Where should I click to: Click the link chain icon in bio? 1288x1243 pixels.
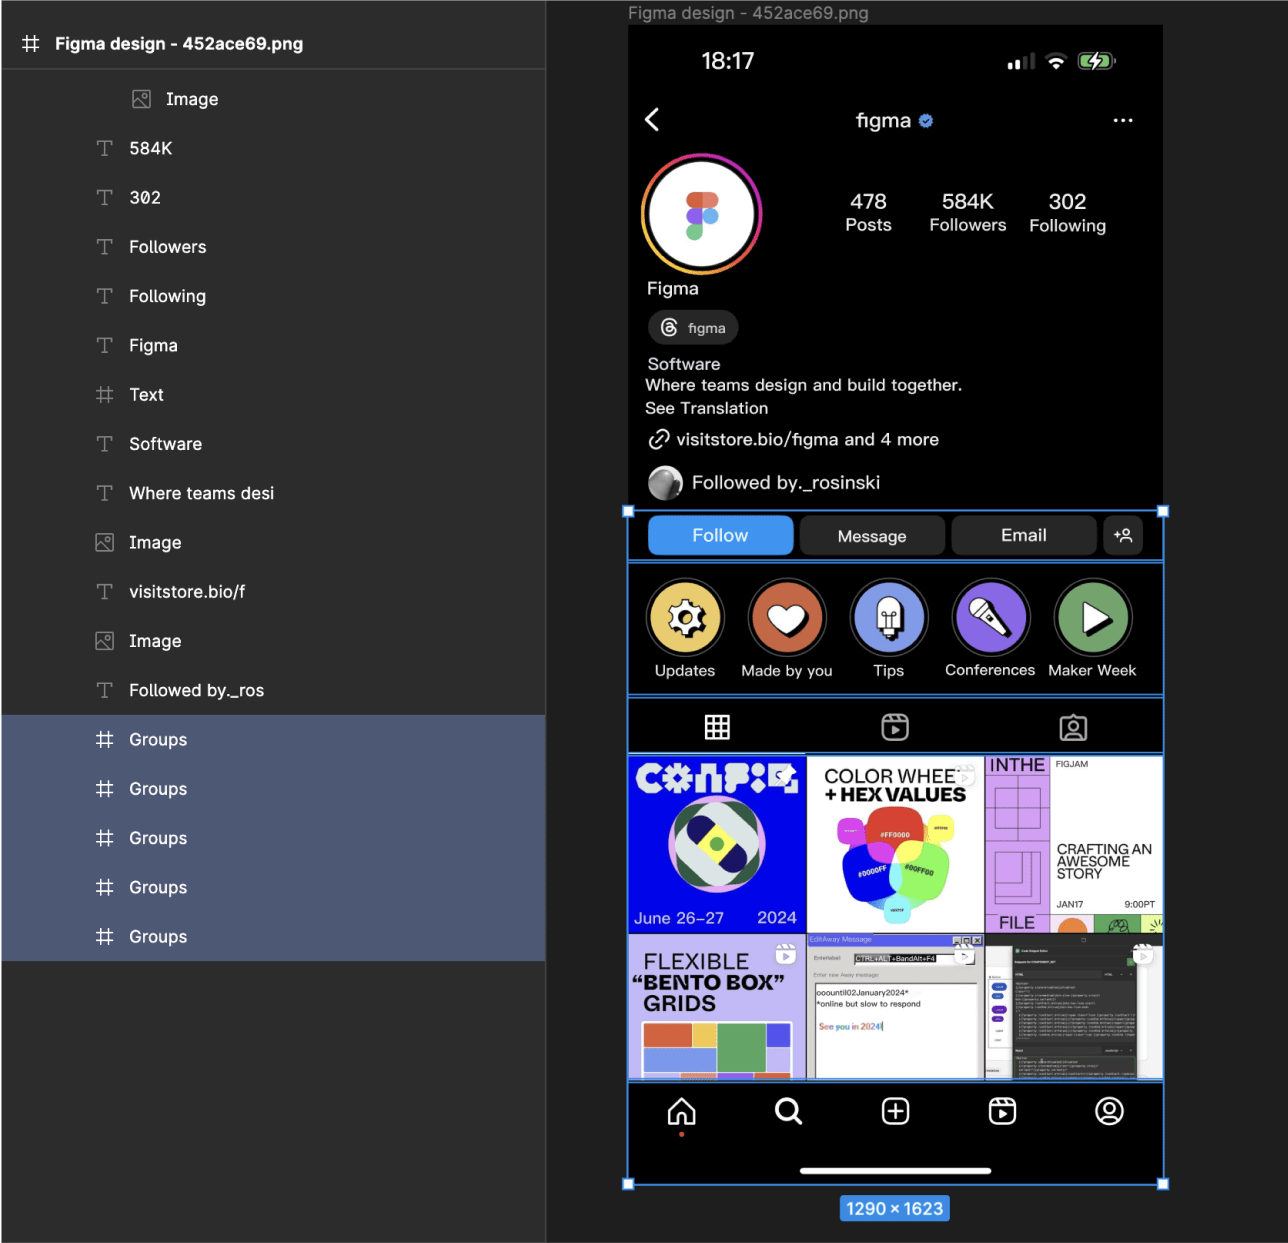coord(658,439)
